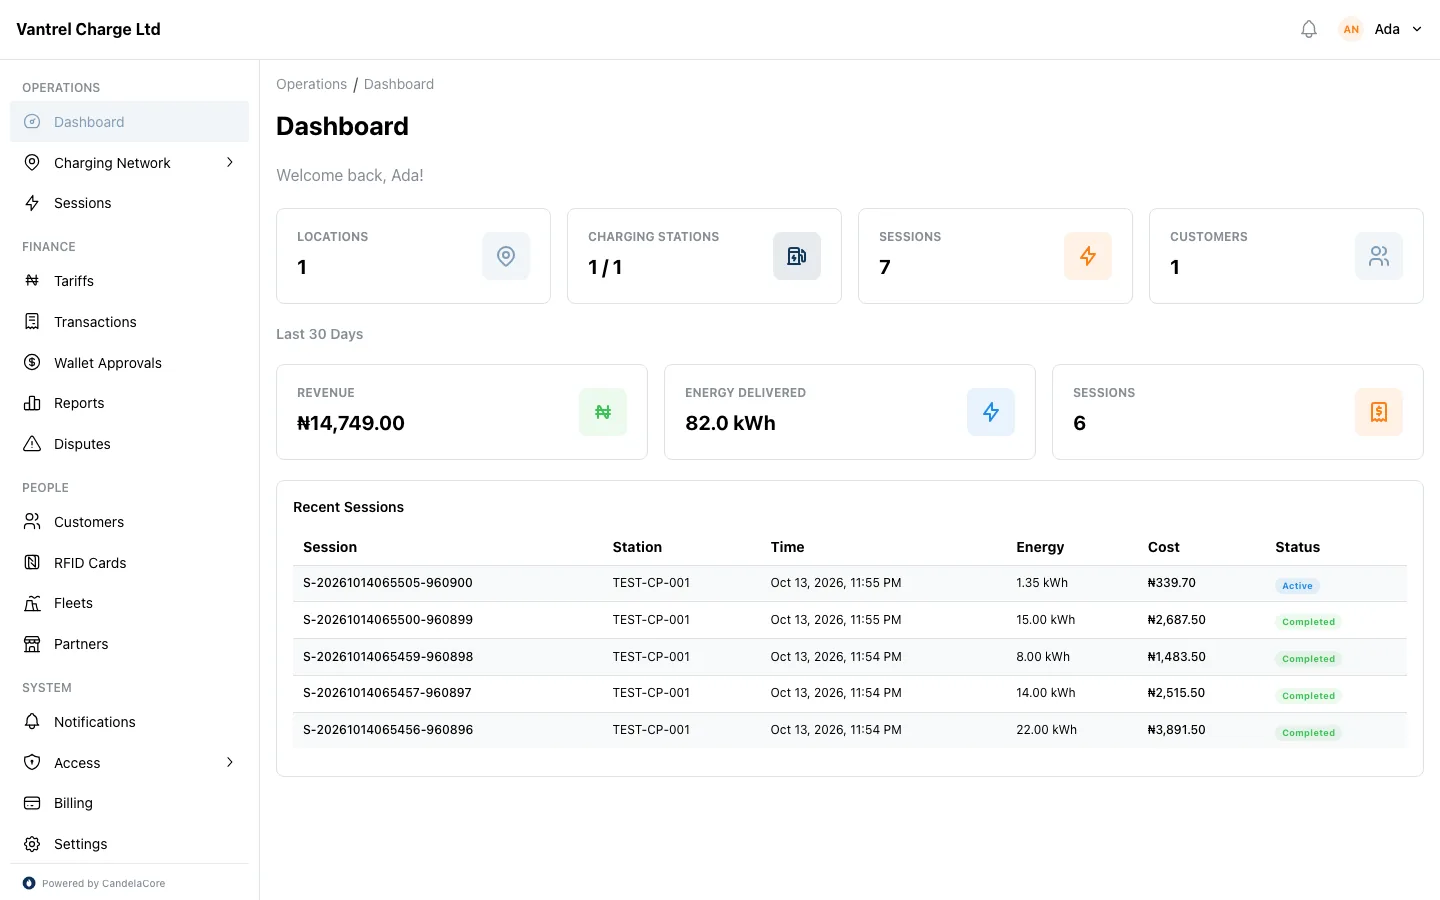
Task: Click the Partners storefront icon
Action: 32,644
